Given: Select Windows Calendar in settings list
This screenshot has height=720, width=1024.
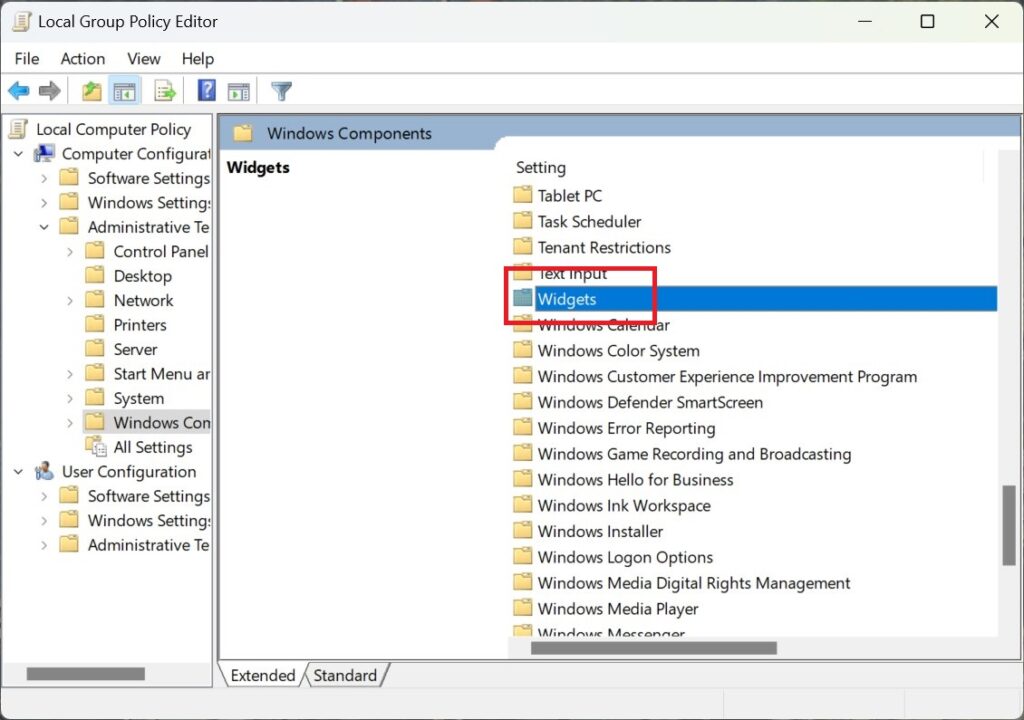Looking at the screenshot, I should coord(603,324).
